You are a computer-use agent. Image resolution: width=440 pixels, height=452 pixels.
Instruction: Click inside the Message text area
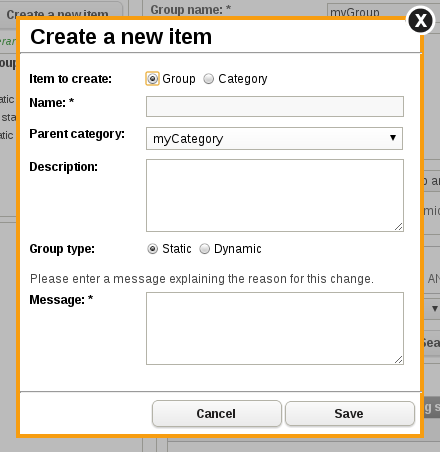[275, 329]
